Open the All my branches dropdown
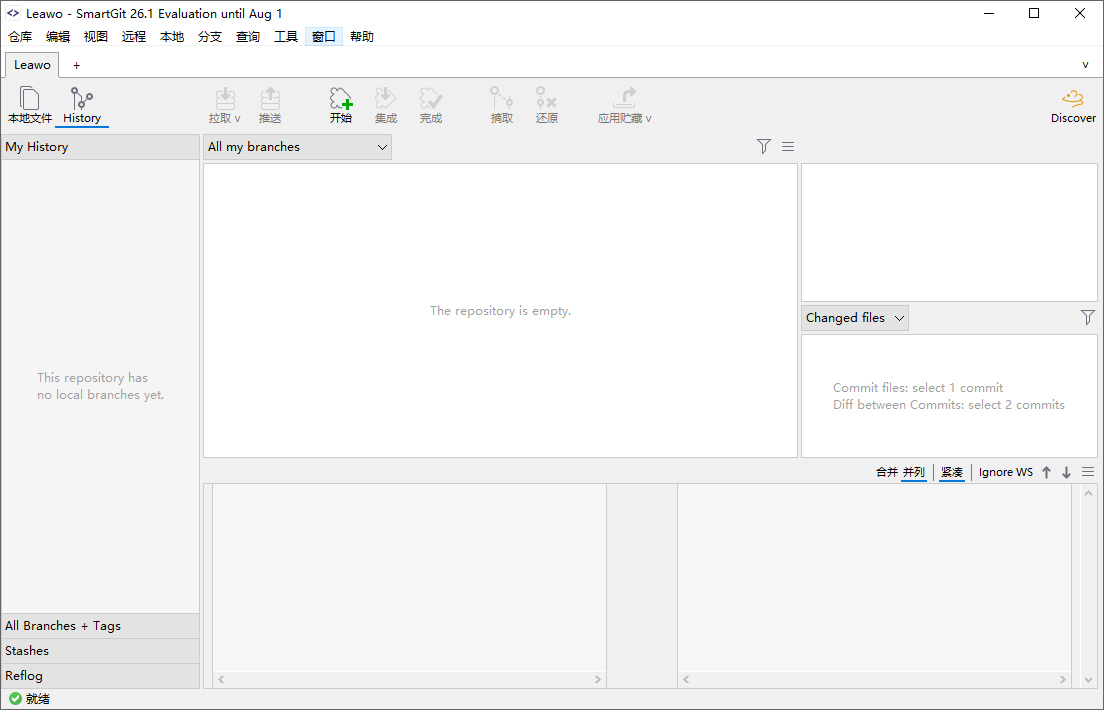Viewport: 1104px width, 710px height. pyautogui.click(x=298, y=147)
